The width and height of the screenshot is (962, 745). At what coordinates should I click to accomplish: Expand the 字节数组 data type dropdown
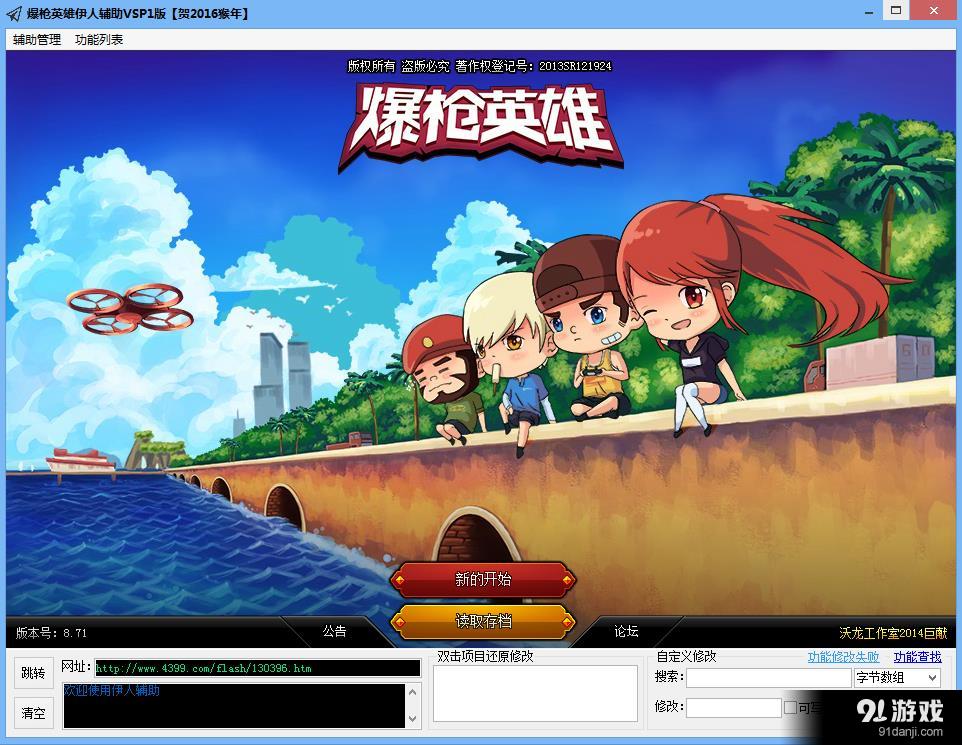pos(897,678)
